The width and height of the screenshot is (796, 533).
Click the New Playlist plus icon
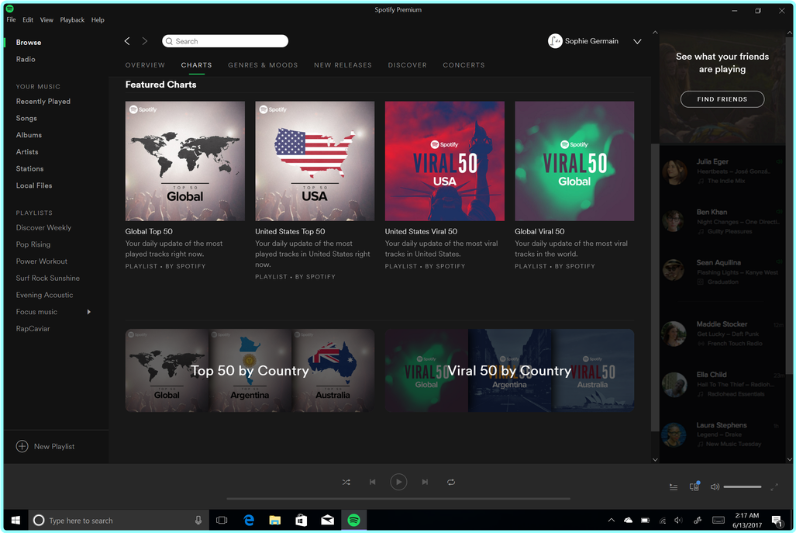(x=22, y=446)
